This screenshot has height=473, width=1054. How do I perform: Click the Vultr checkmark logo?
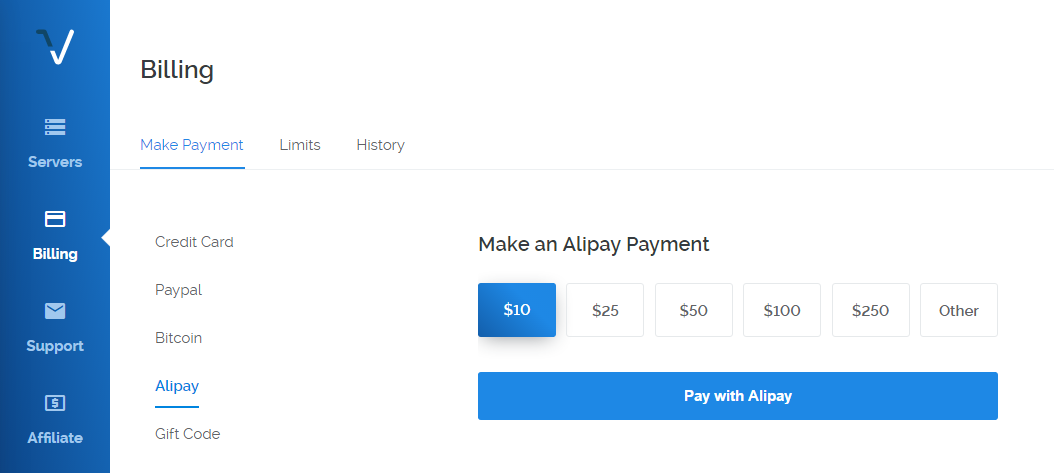(55, 46)
